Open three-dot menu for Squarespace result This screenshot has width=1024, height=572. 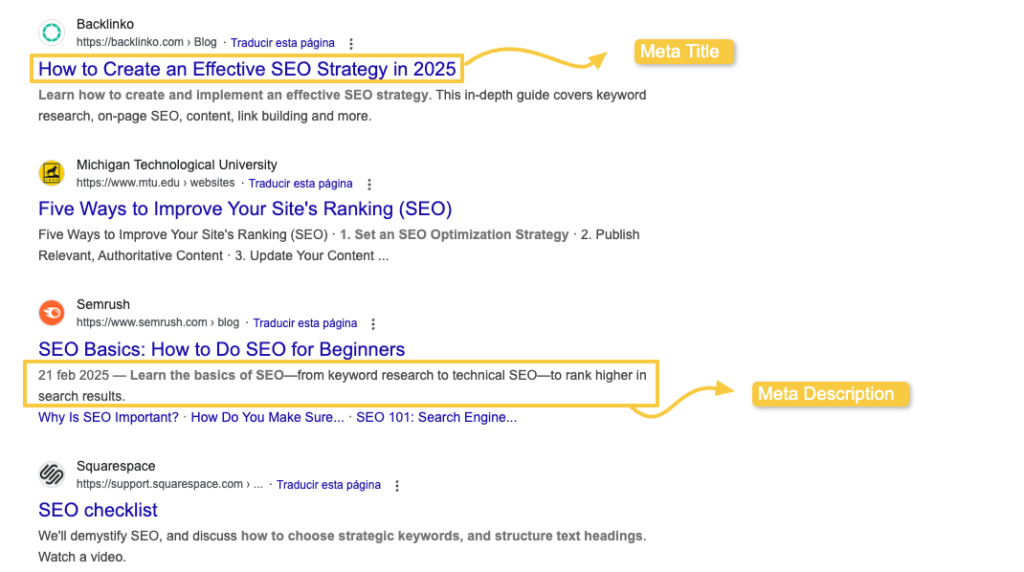397,486
